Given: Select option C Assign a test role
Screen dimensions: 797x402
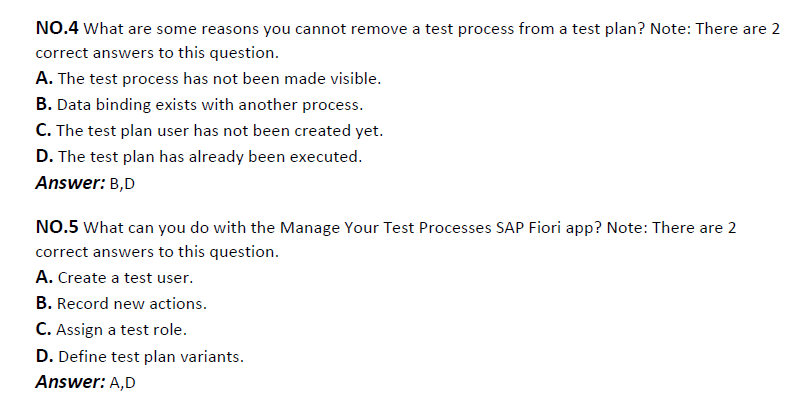Looking at the screenshot, I should (x=111, y=329).
